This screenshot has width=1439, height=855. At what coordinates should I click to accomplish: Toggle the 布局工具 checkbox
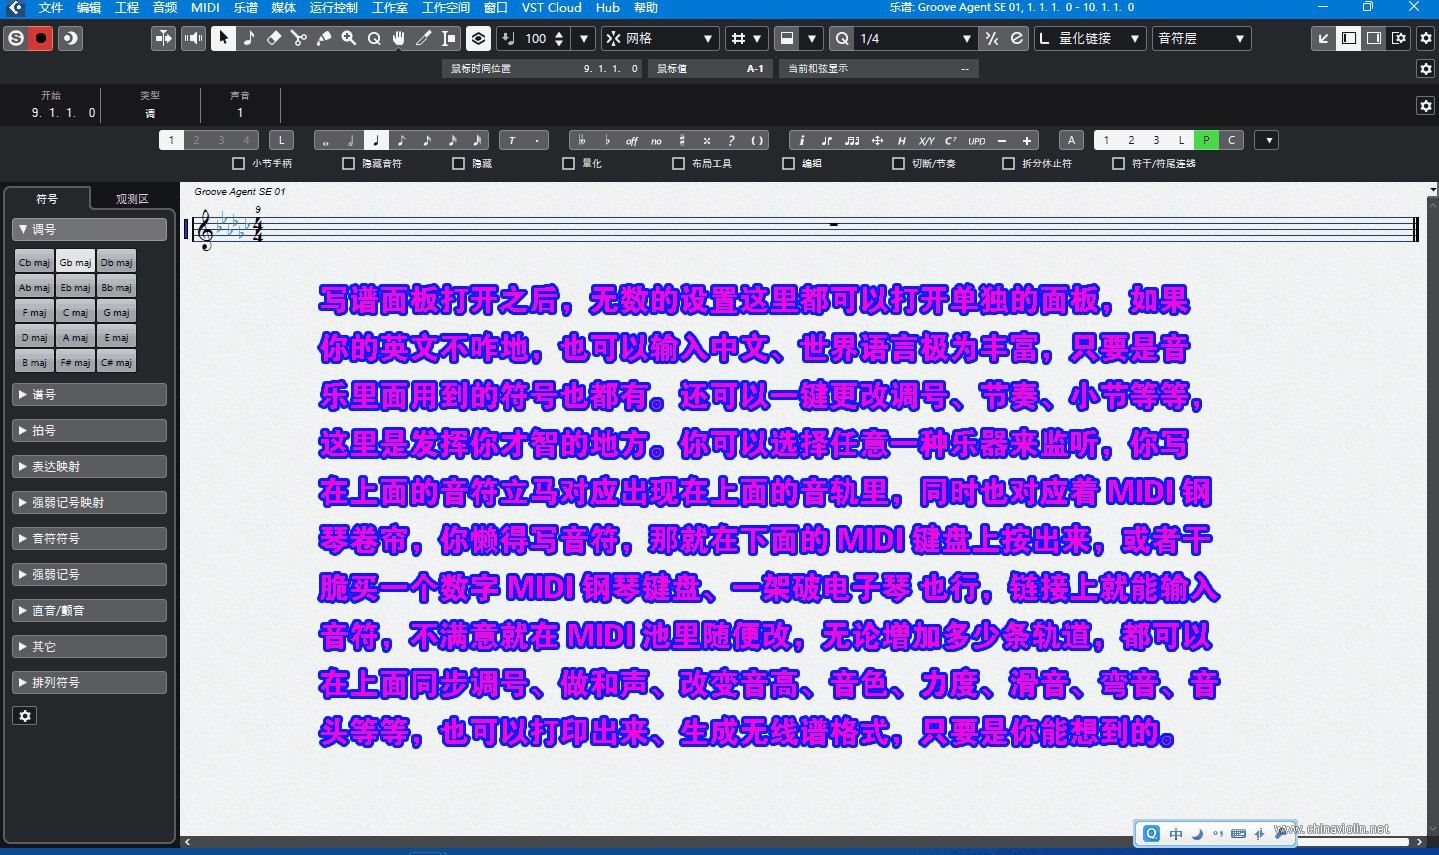[678, 163]
